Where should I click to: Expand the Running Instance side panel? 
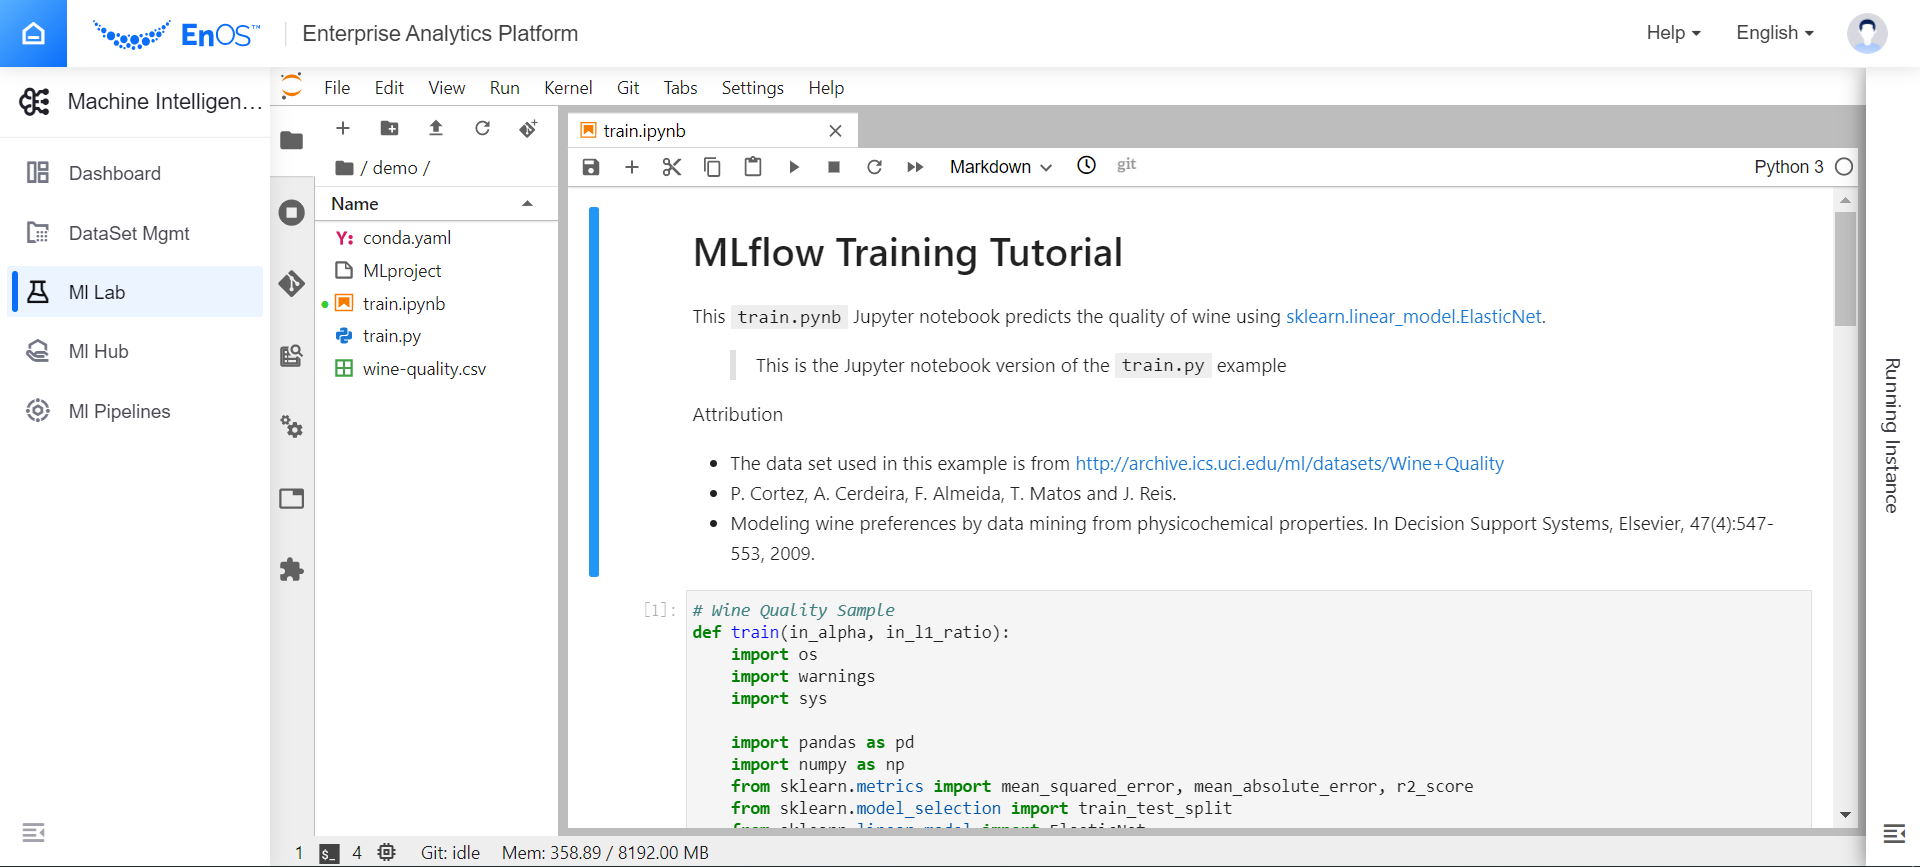tap(1892, 435)
